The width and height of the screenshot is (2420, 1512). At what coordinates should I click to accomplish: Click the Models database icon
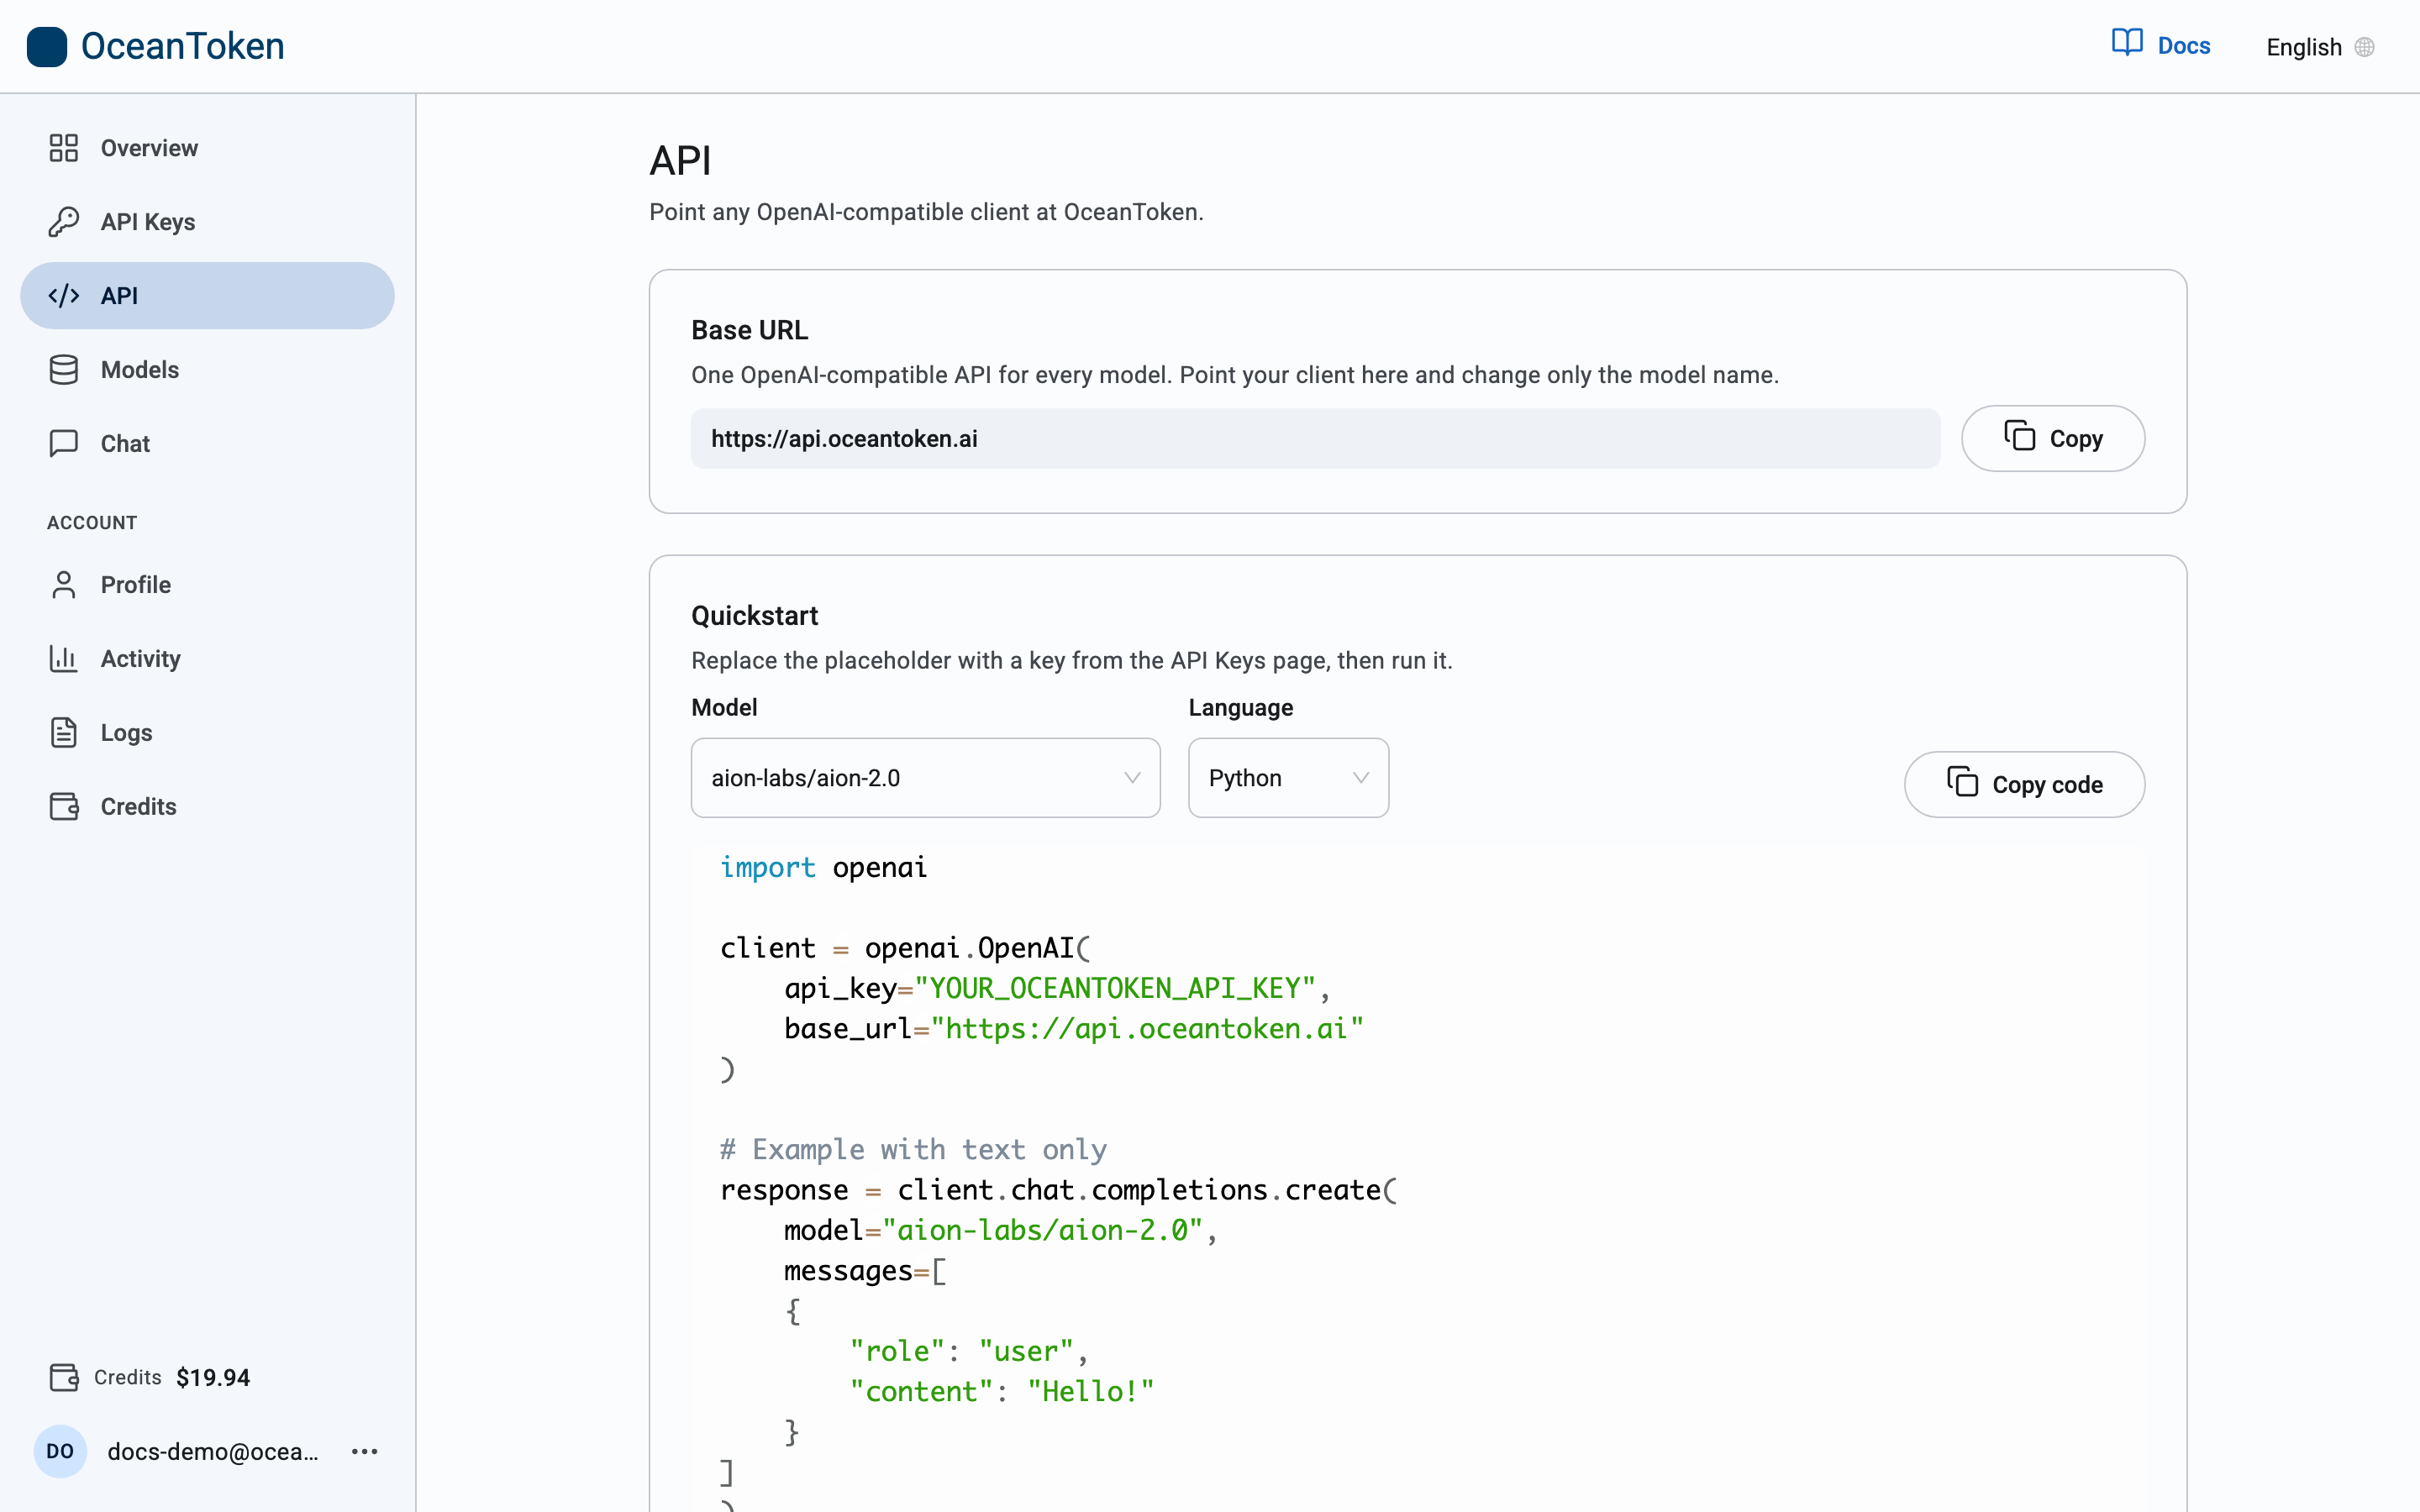[x=64, y=370]
